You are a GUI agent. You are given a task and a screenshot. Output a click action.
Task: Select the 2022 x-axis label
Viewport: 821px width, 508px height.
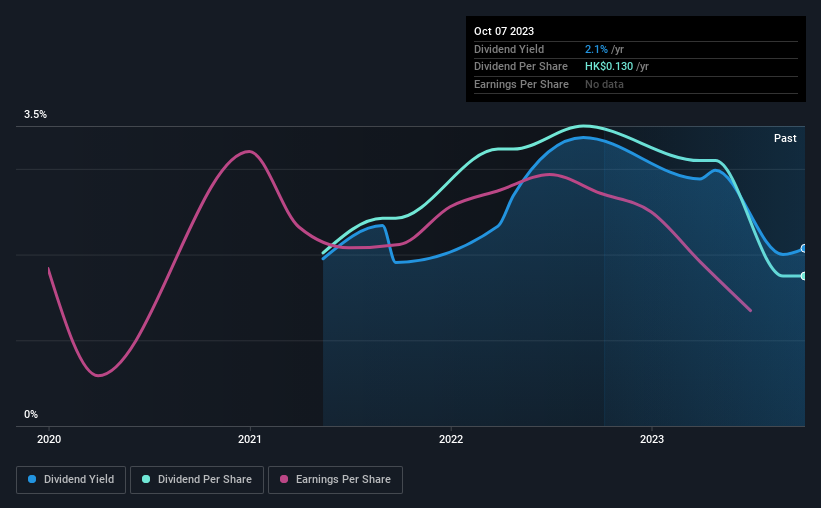click(451, 439)
